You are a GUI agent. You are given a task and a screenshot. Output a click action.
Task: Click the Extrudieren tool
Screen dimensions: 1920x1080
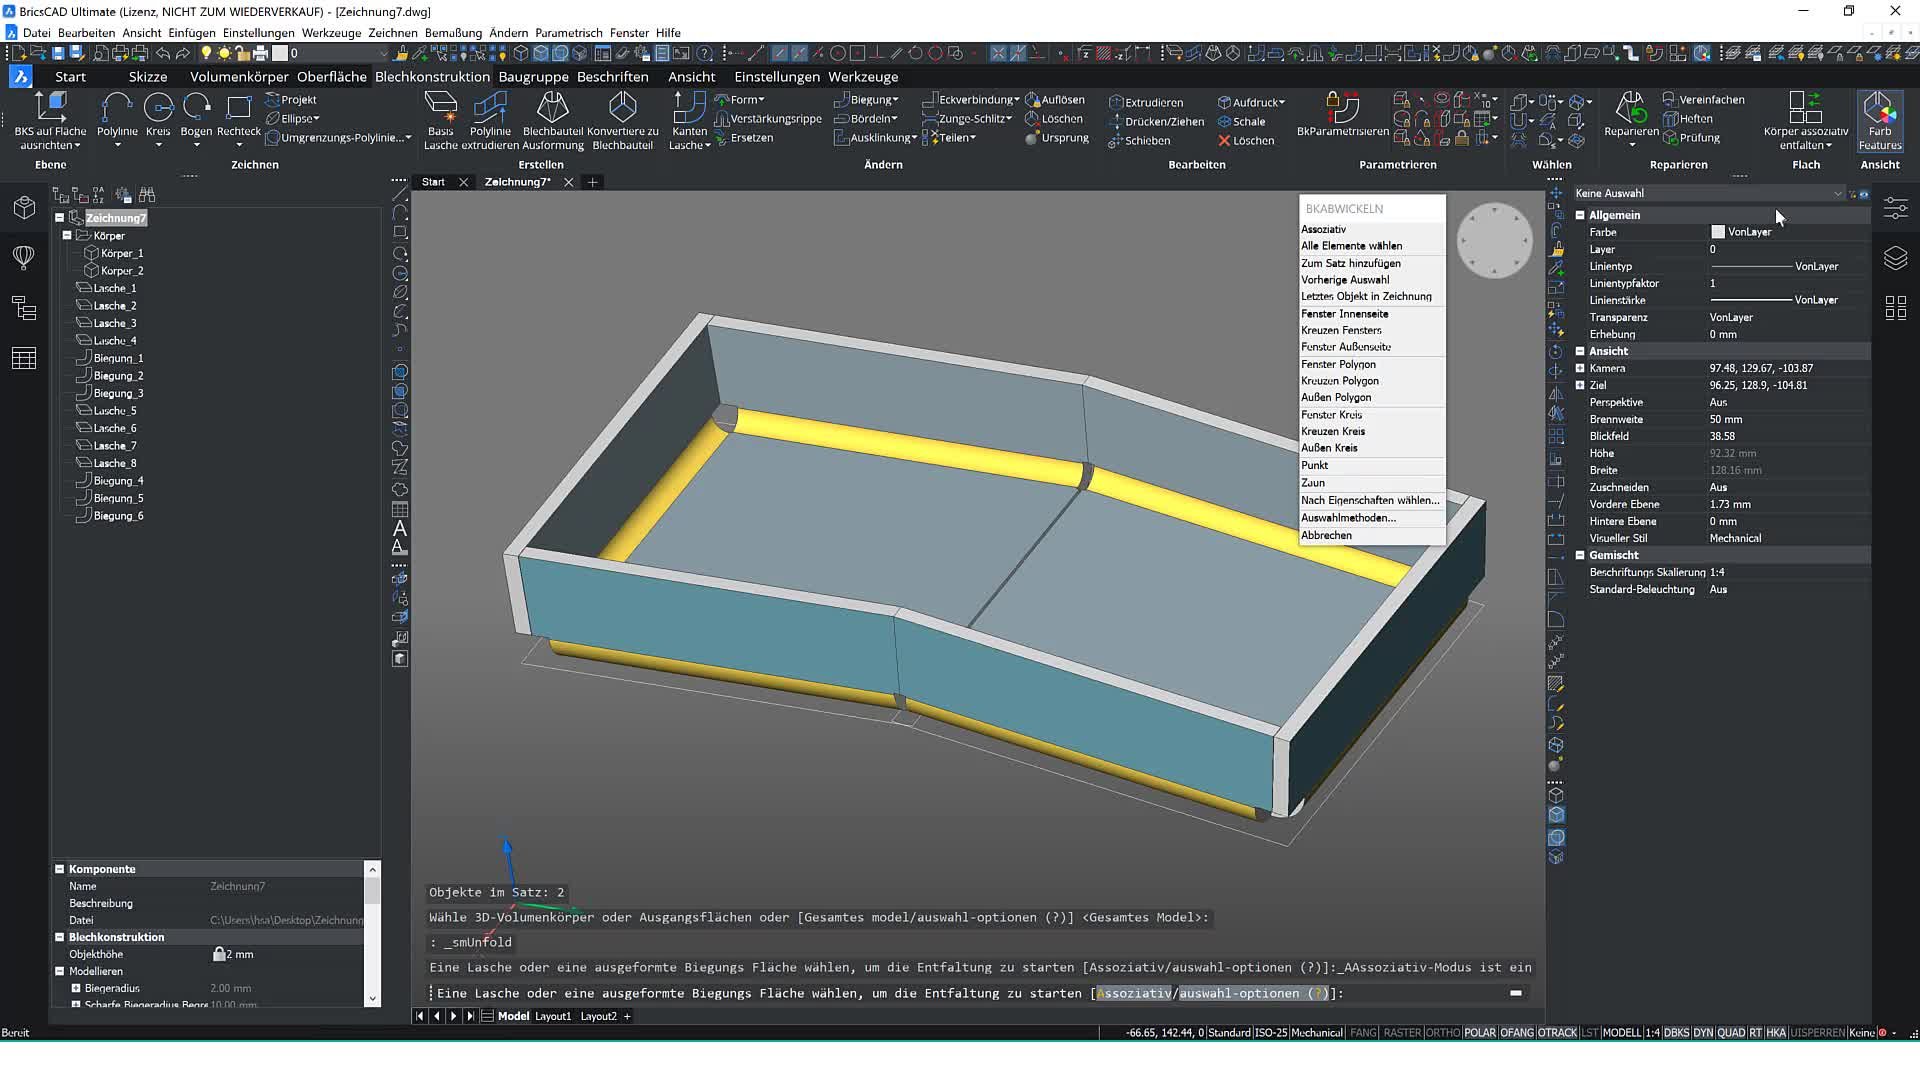click(x=1145, y=103)
